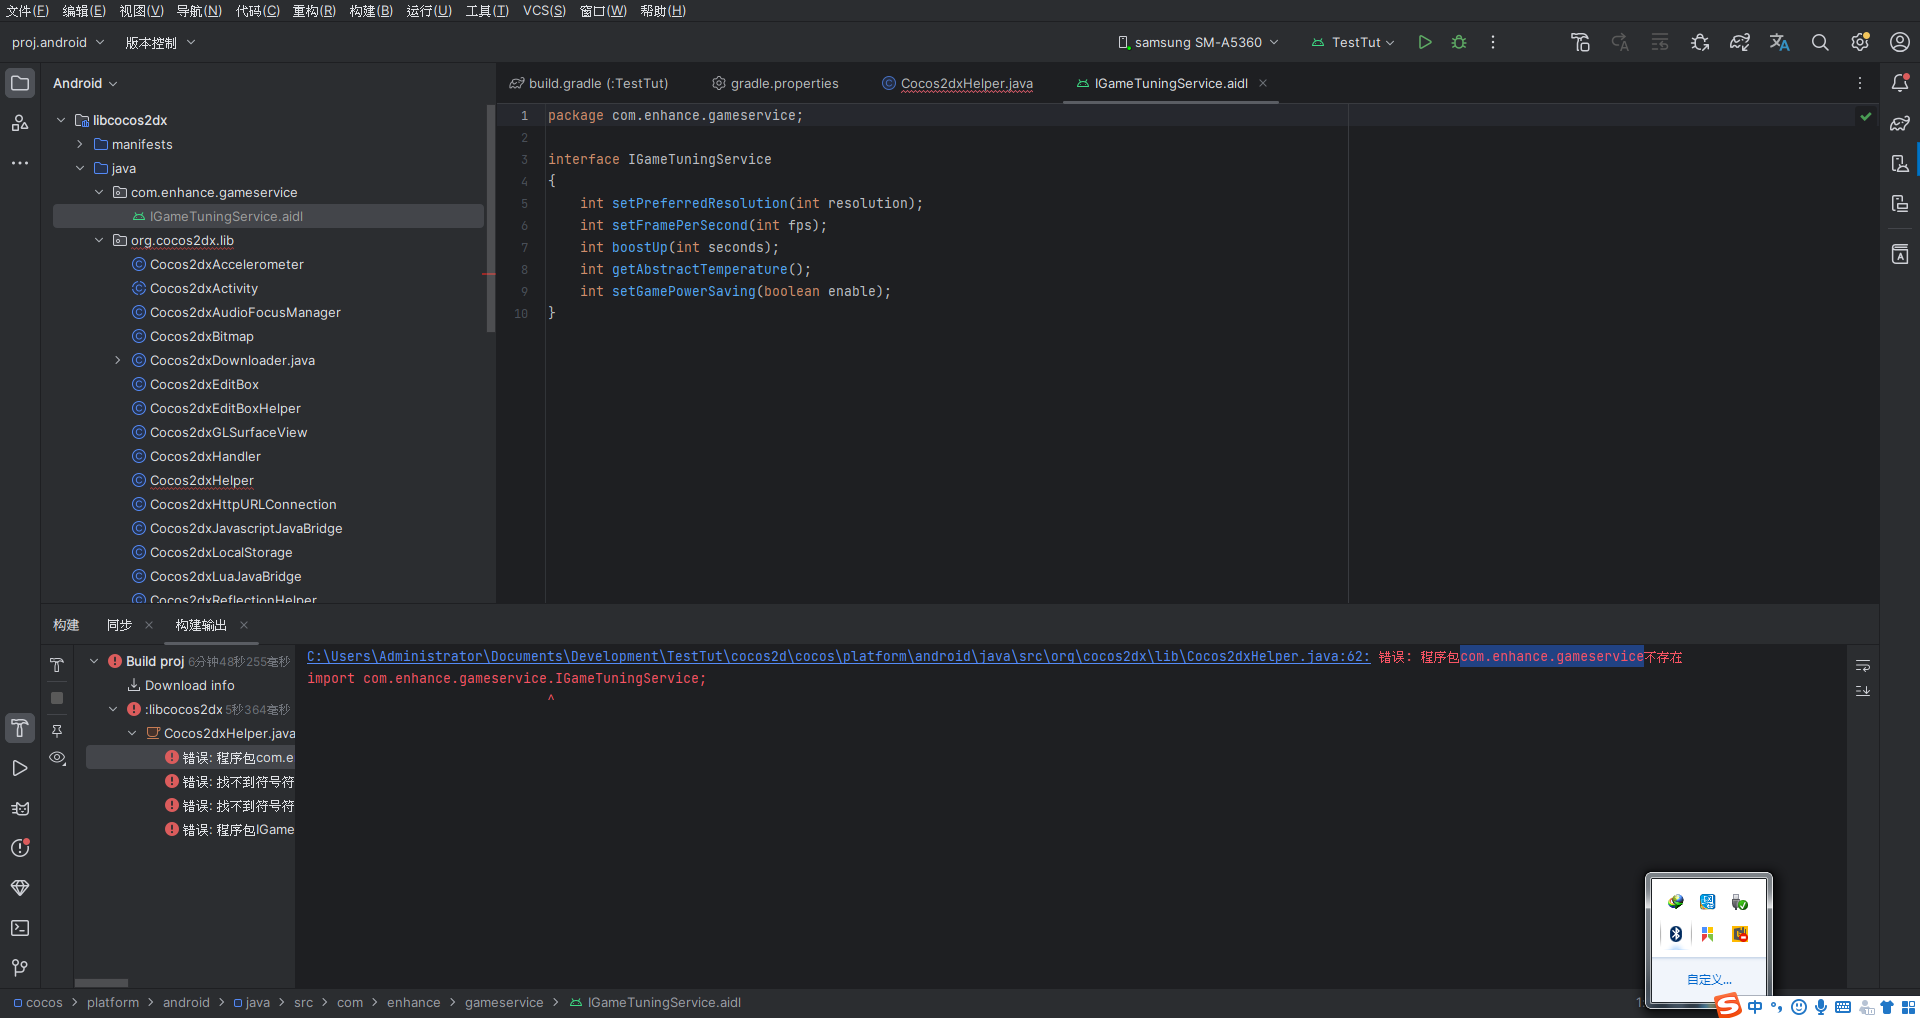
Task: Open the Notifications bell panel
Action: click(x=1900, y=83)
